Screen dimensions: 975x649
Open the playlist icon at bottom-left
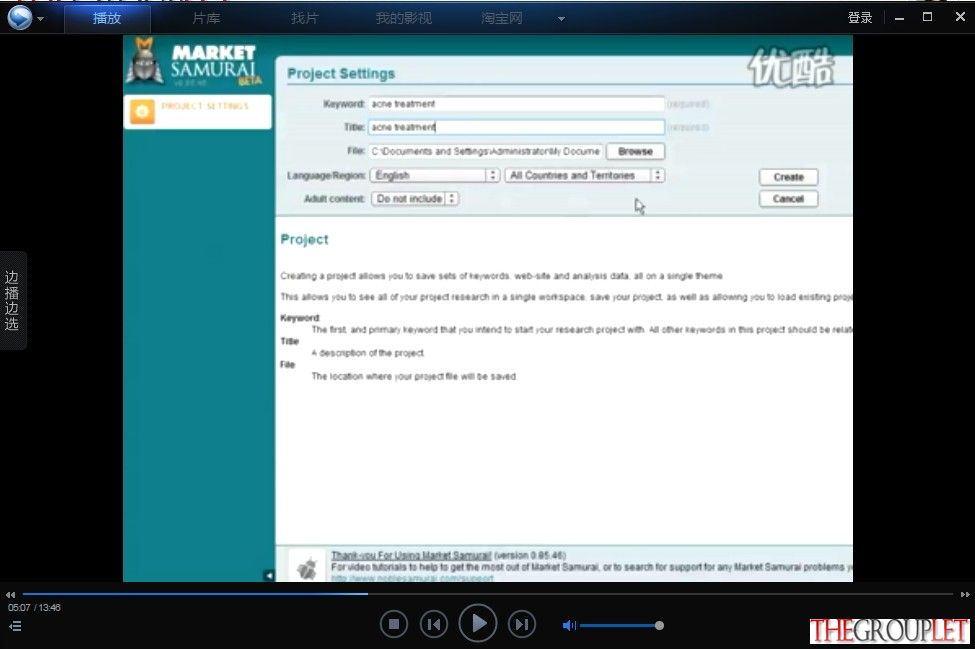16,626
